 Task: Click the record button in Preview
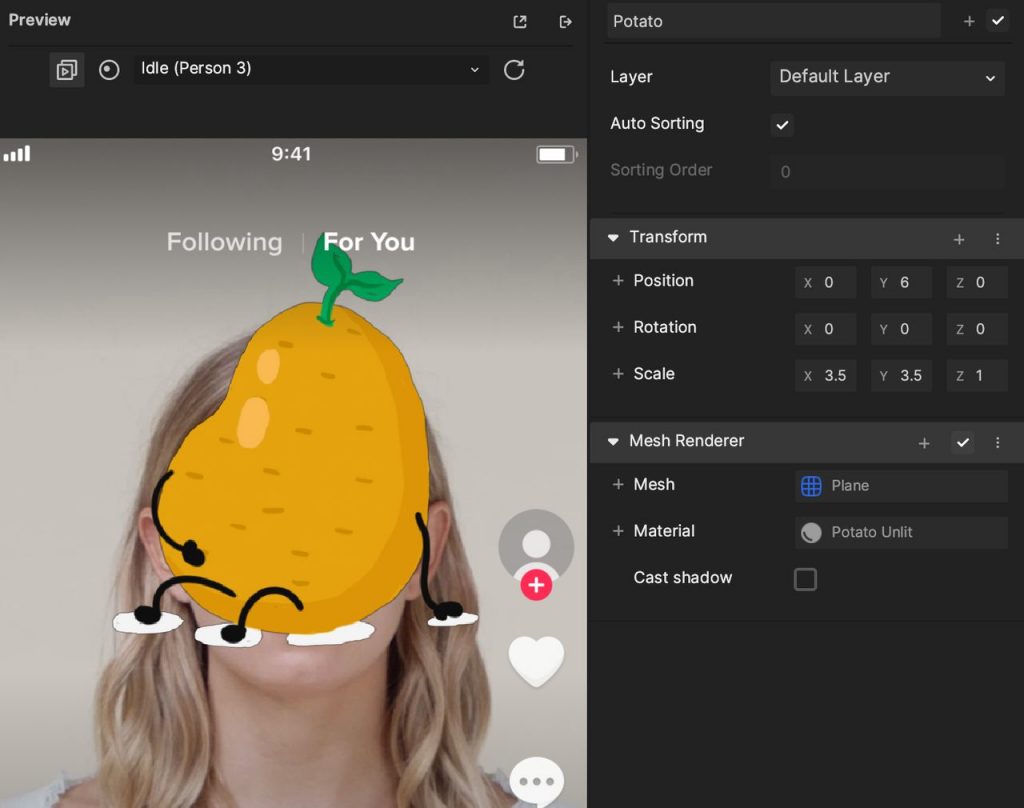(109, 70)
